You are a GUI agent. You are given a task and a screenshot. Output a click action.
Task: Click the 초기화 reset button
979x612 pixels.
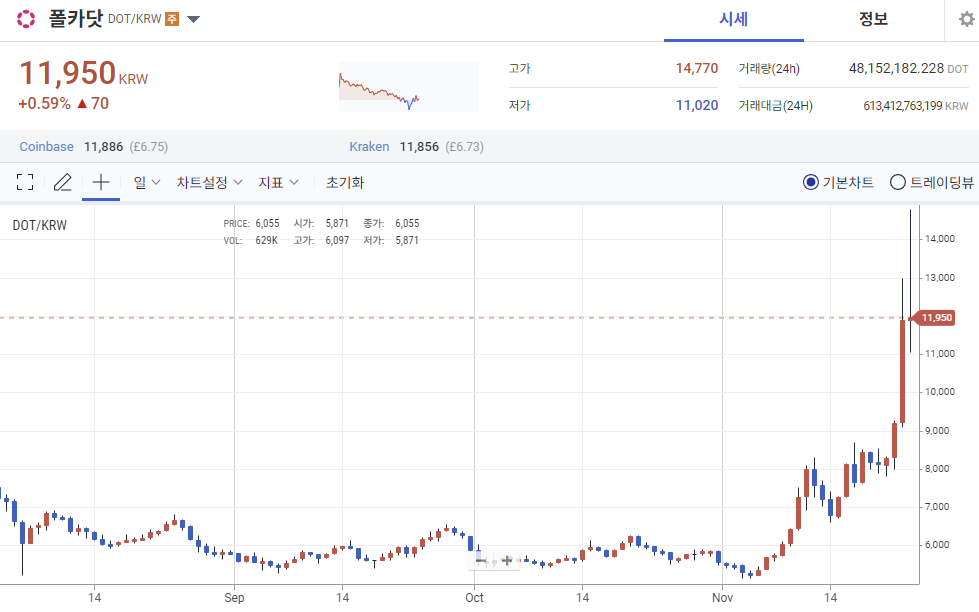point(345,182)
